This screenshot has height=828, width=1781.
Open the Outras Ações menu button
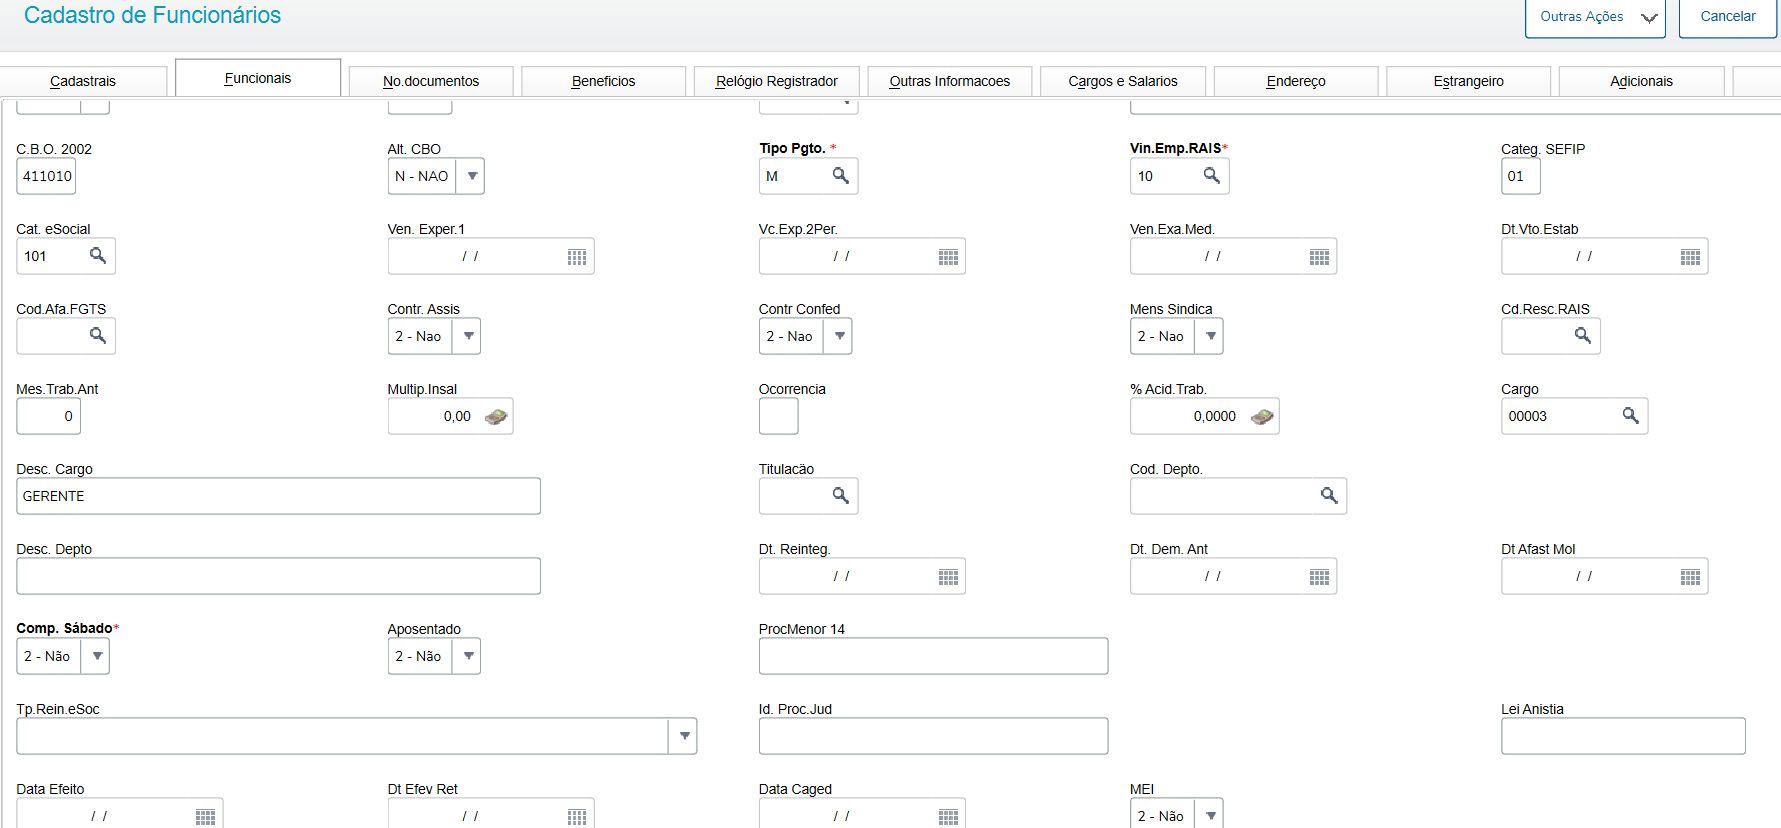pyautogui.click(x=1594, y=17)
